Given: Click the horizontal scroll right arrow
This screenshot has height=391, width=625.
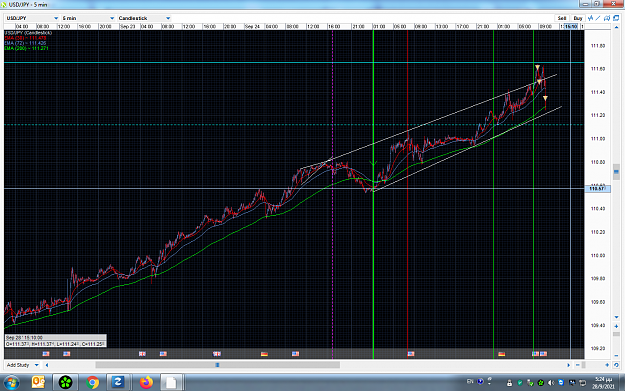Looking at the screenshot, I should click(569, 365).
